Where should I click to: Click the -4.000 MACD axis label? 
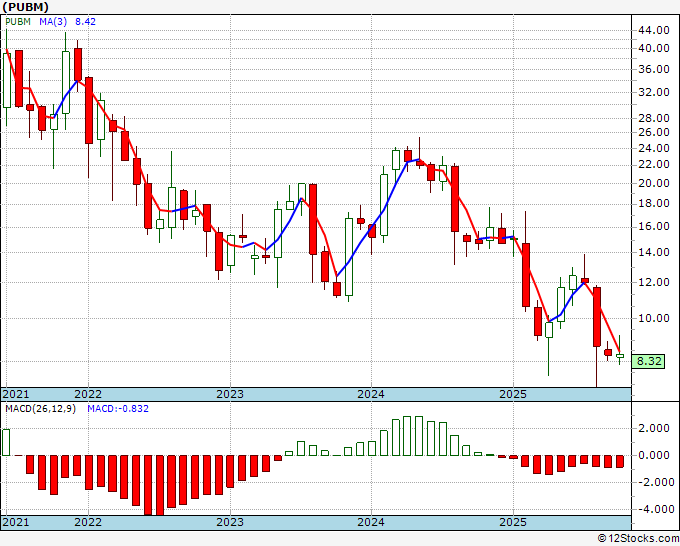point(654,509)
